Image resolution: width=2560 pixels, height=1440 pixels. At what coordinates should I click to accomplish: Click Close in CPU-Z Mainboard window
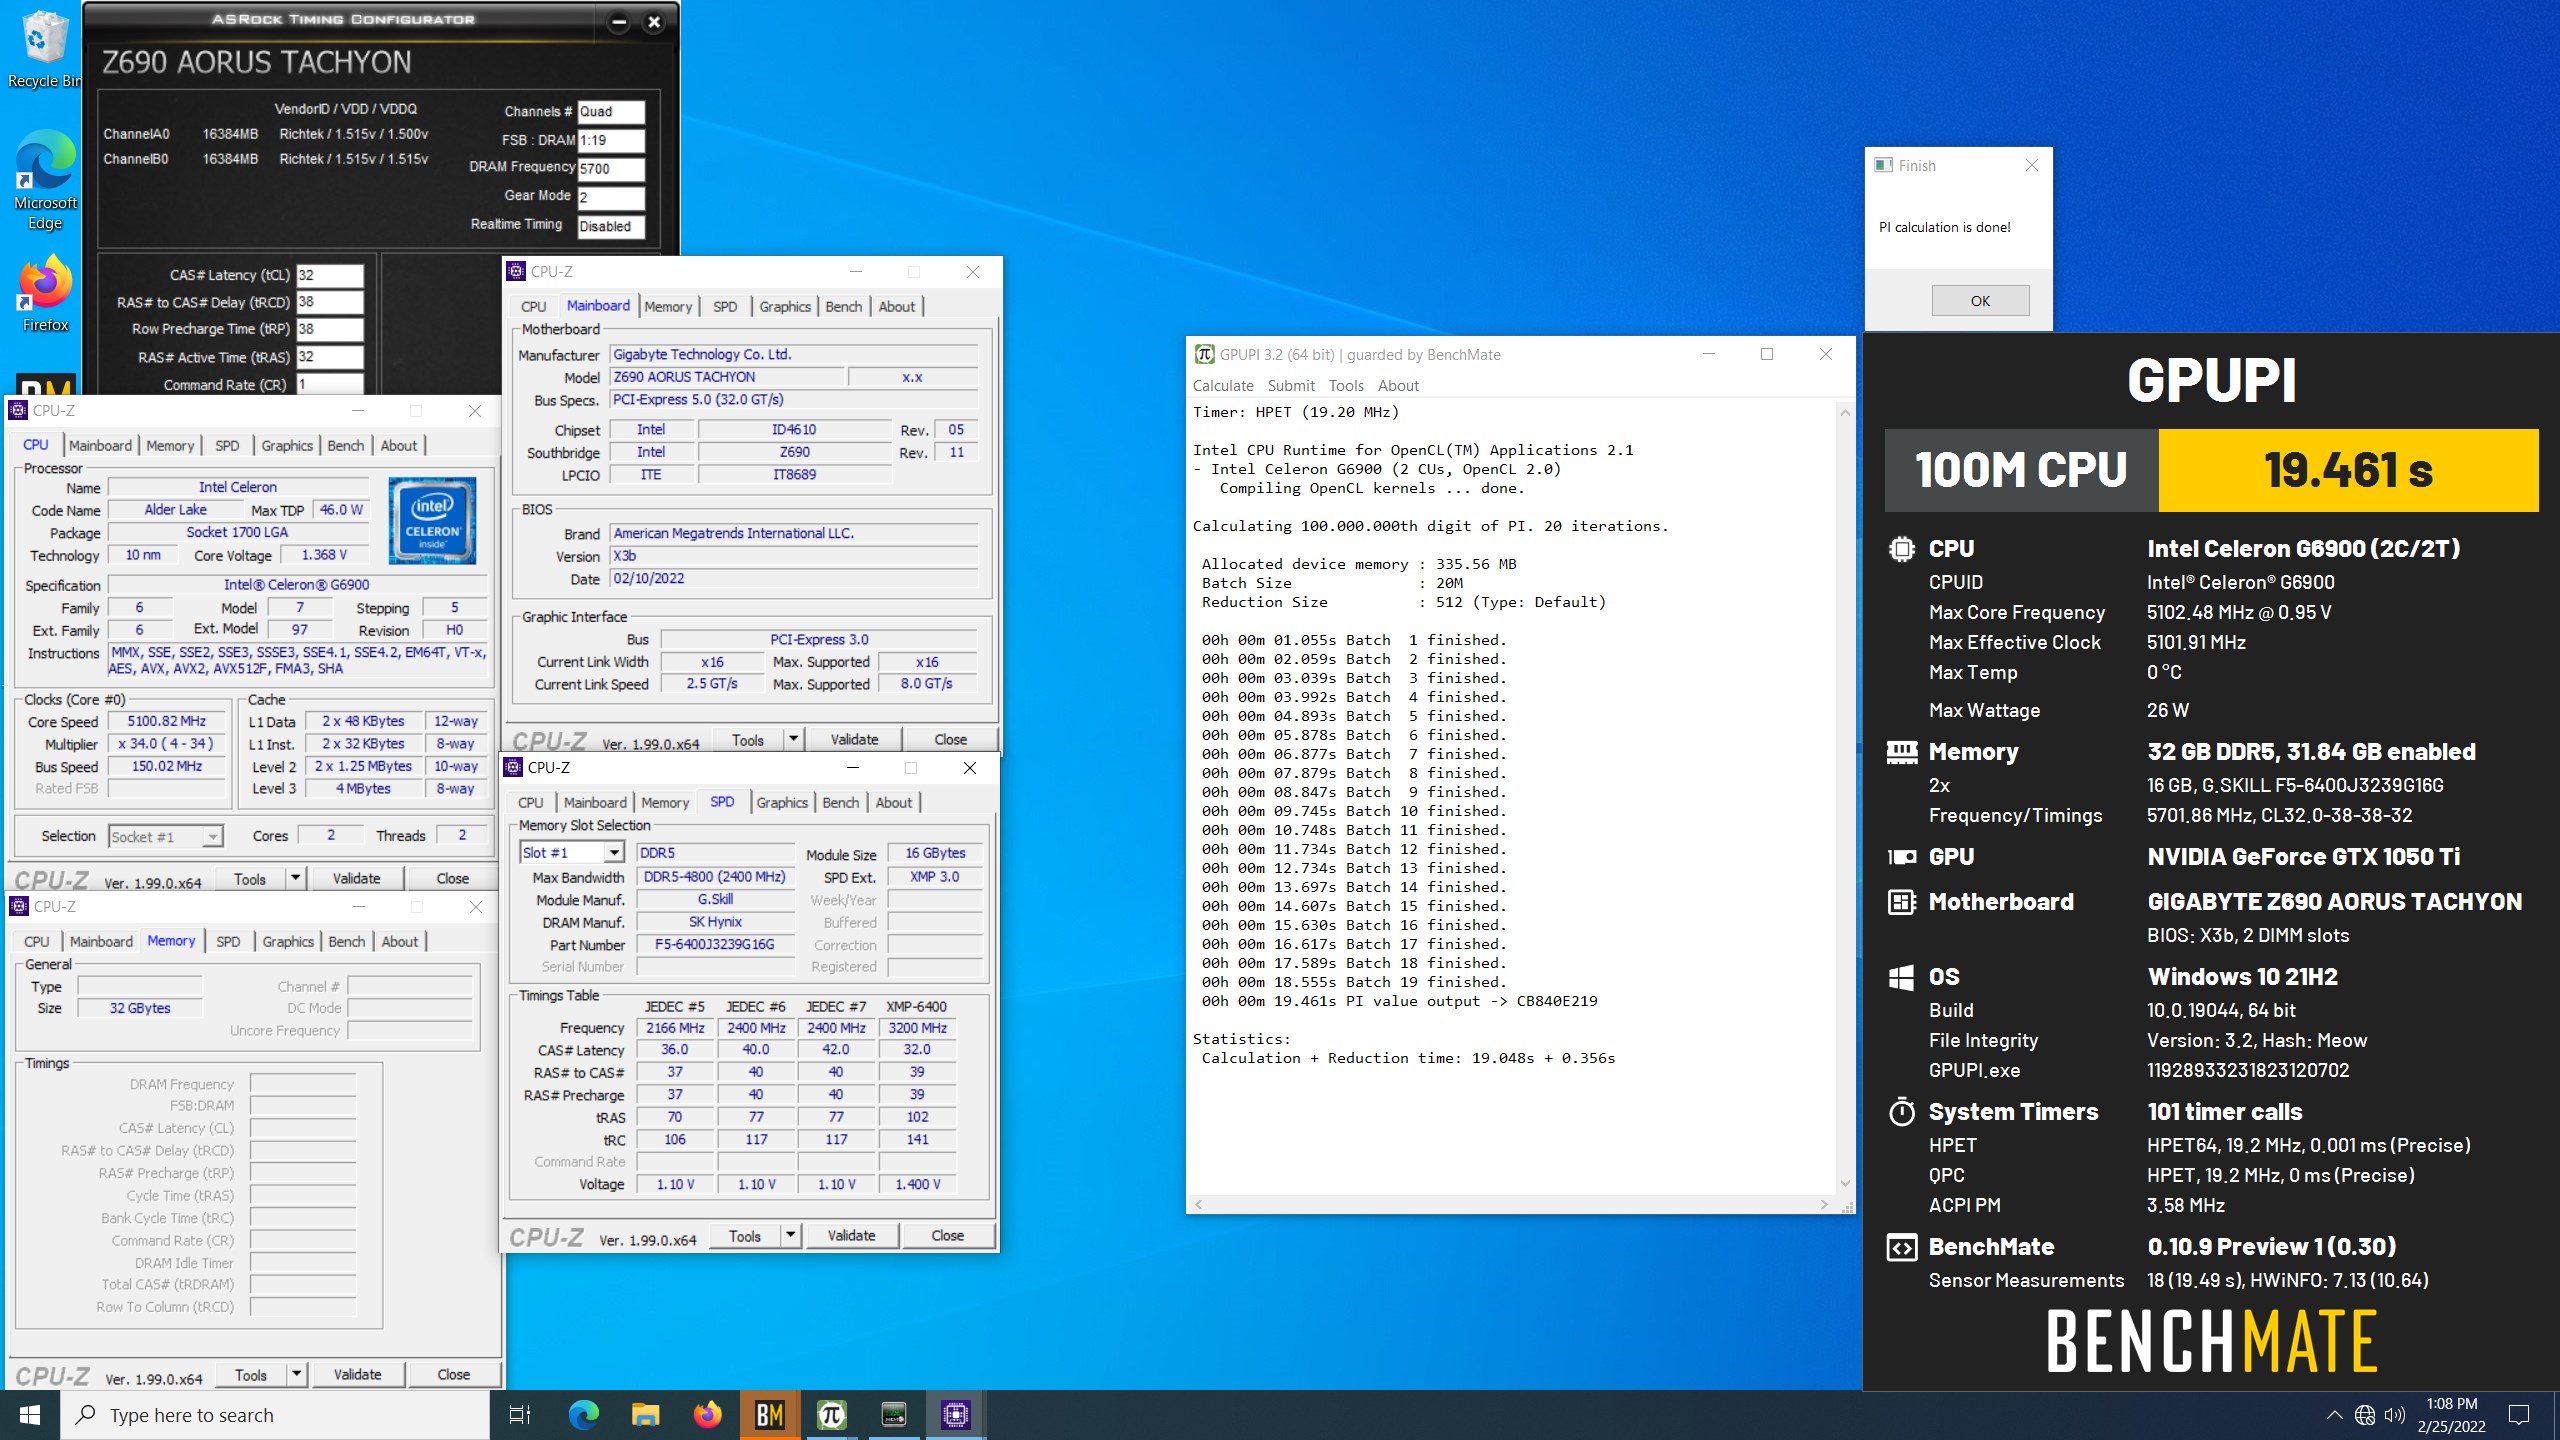(950, 739)
